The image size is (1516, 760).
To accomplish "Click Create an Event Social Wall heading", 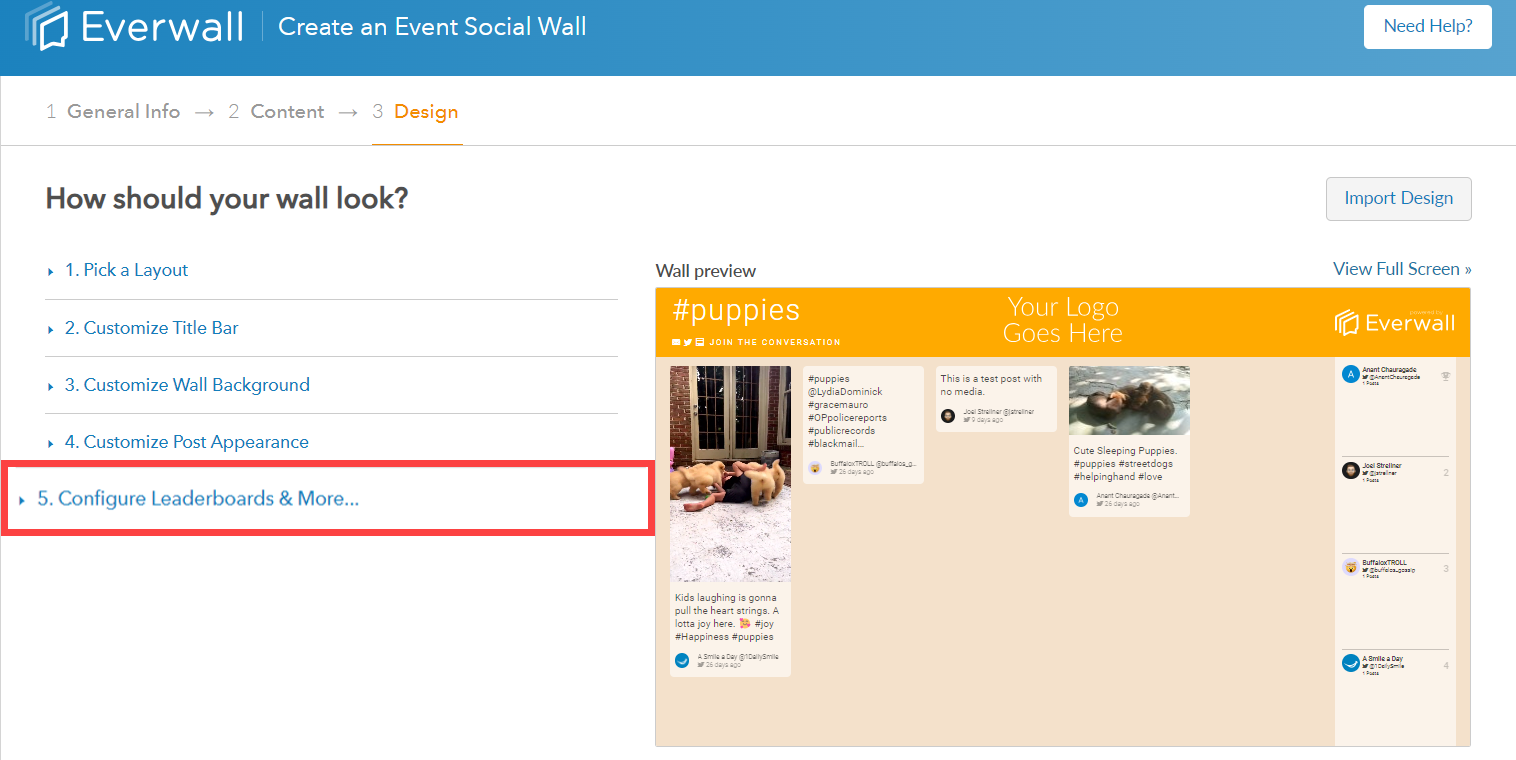I will click(x=432, y=27).
